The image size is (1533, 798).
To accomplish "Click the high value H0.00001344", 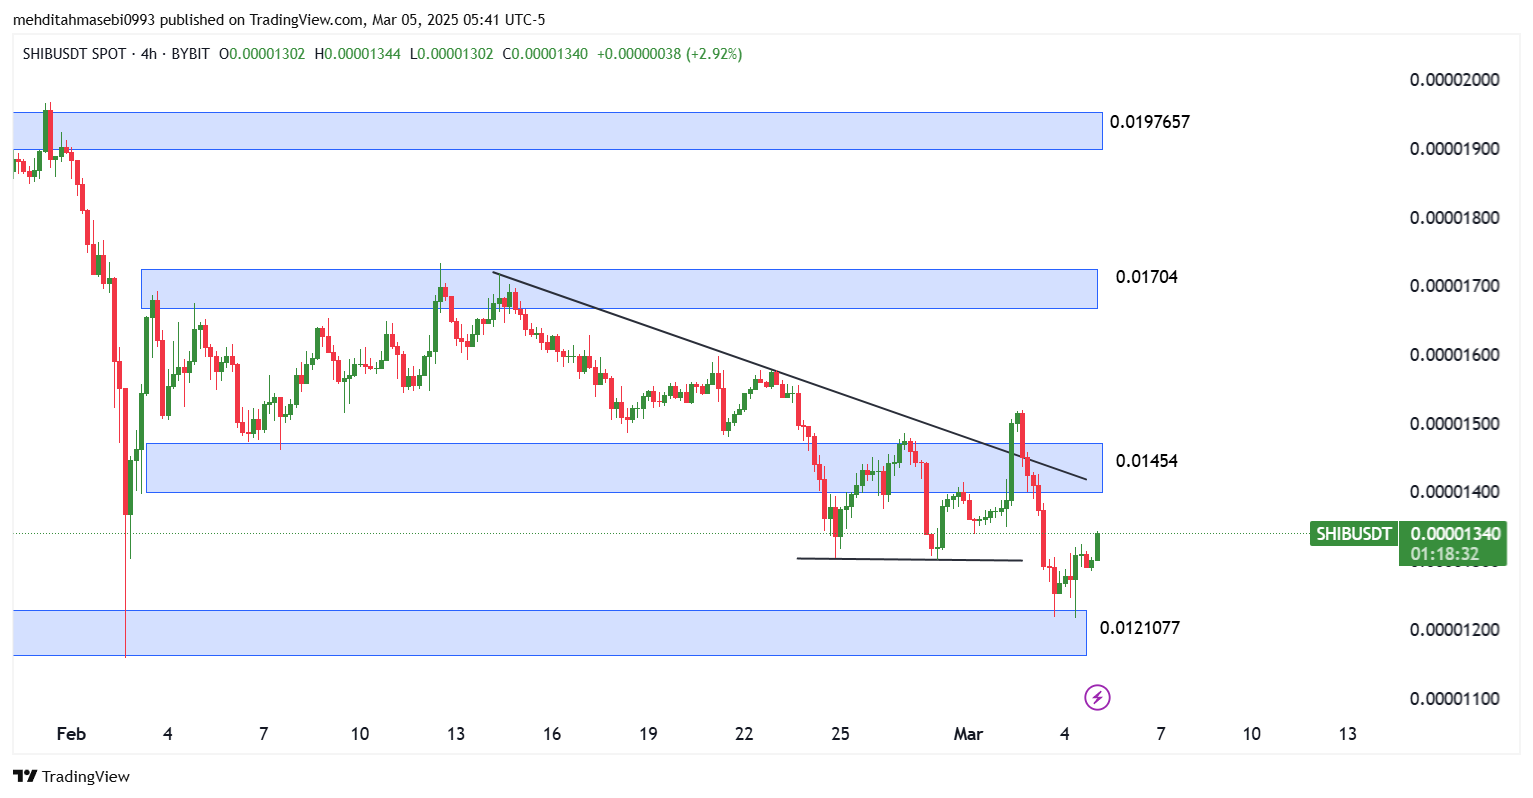I will click(x=357, y=54).
